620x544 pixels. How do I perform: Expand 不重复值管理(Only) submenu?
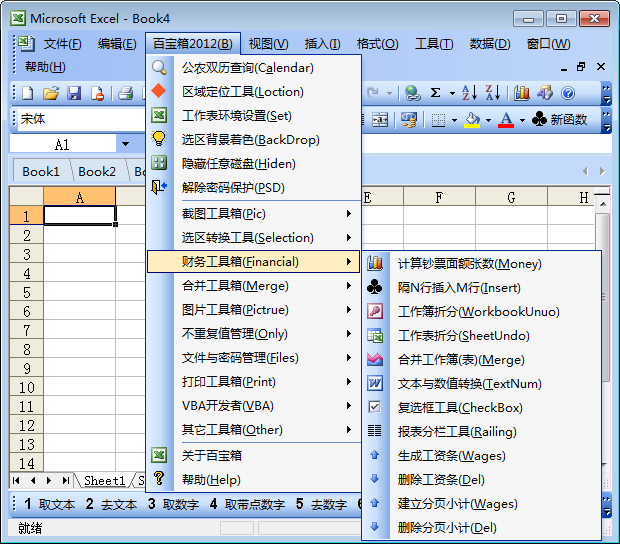click(253, 334)
